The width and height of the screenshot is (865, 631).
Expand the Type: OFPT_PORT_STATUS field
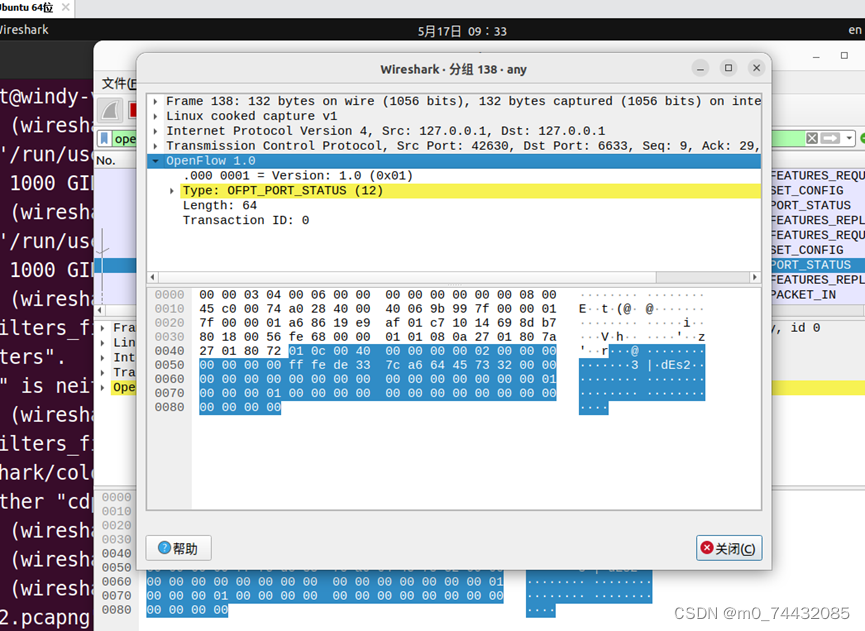click(171, 190)
